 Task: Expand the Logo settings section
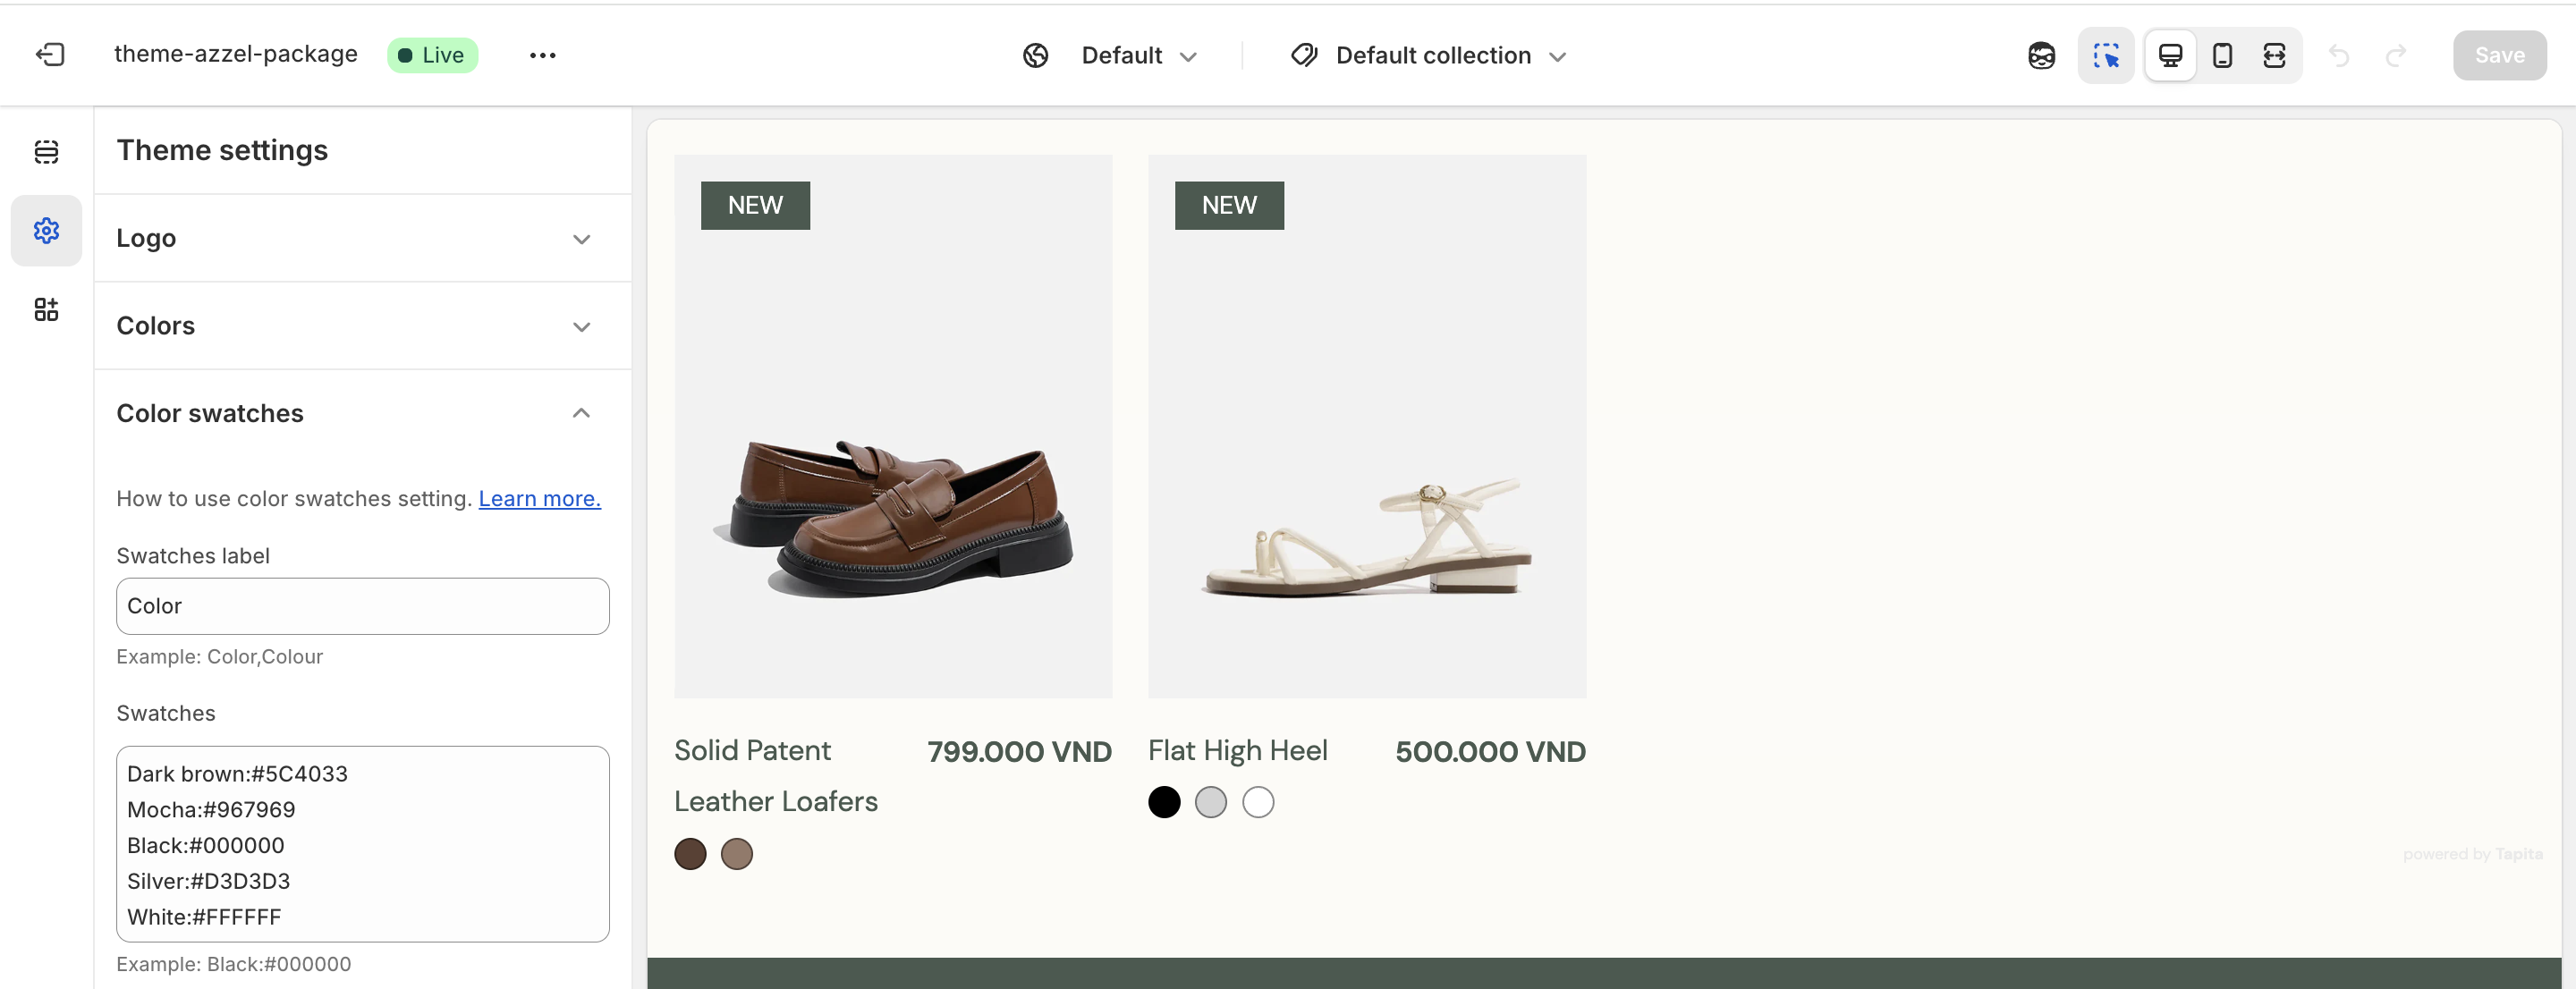(362, 238)
